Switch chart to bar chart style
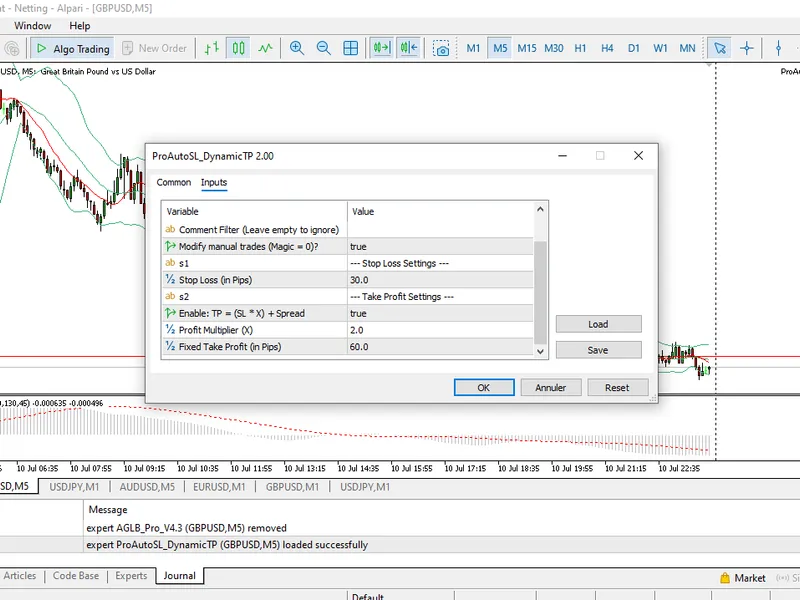The width and height of the screenshot is (800, 600). pos(212,48)
